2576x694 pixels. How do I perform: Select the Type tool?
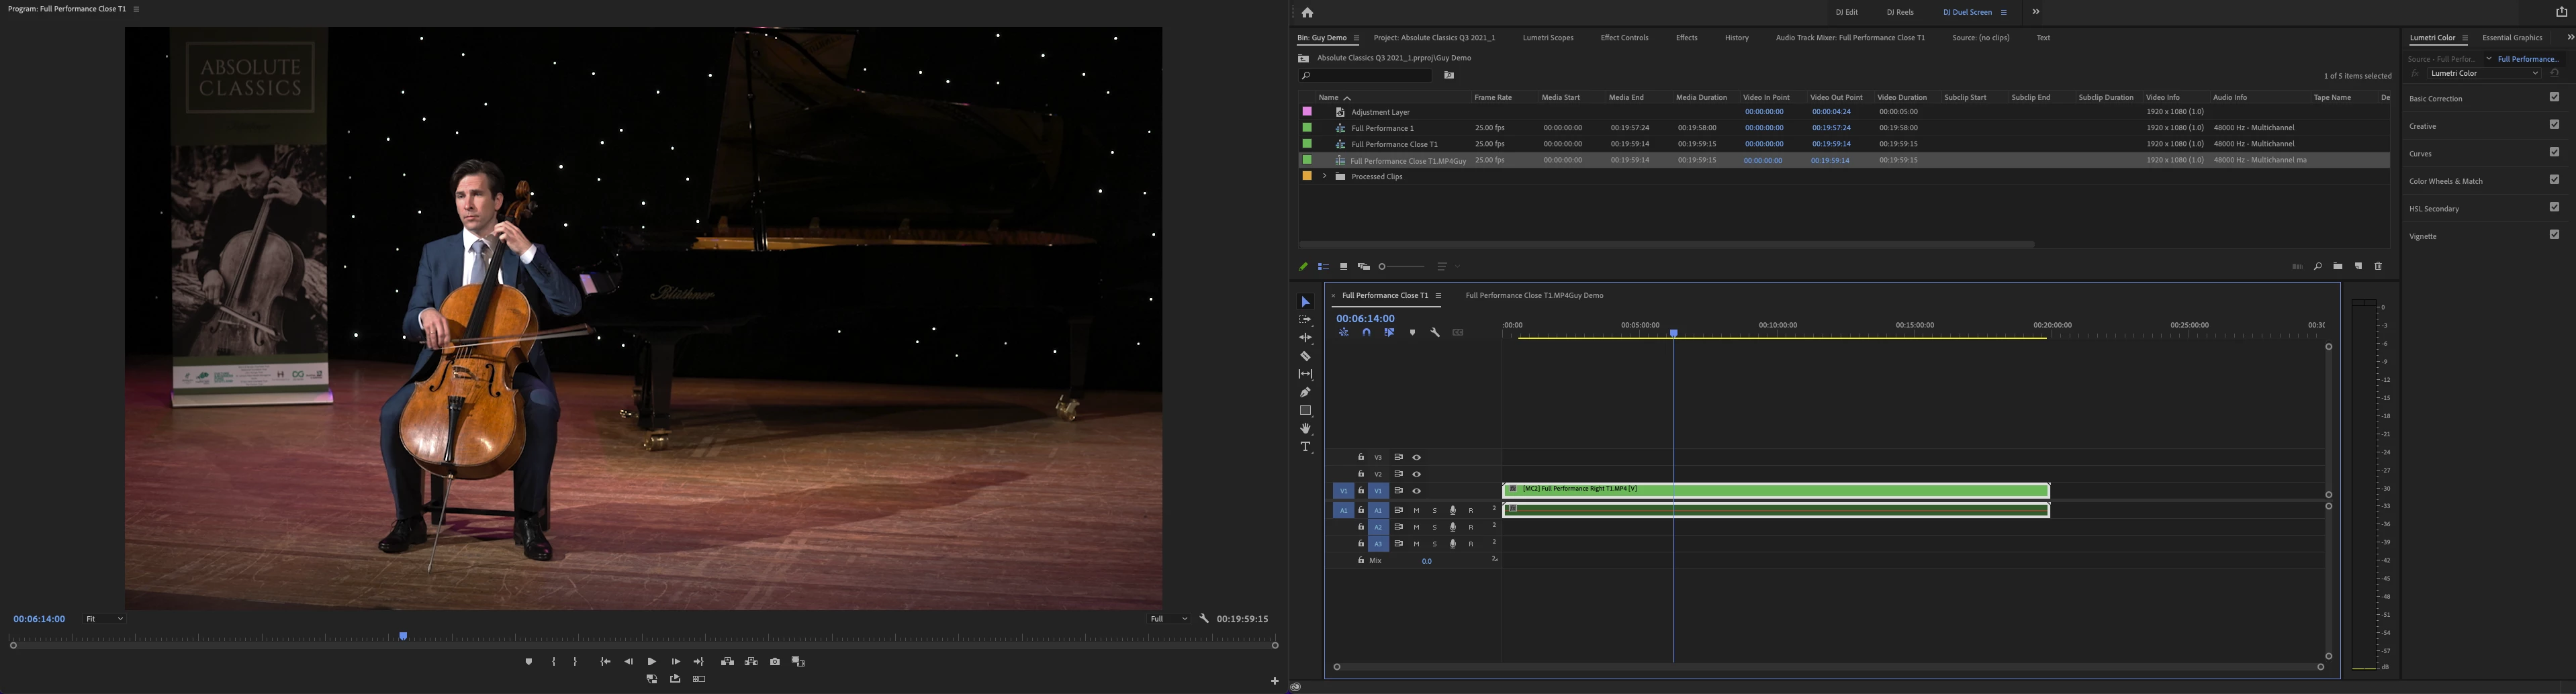coord(1305,447)
